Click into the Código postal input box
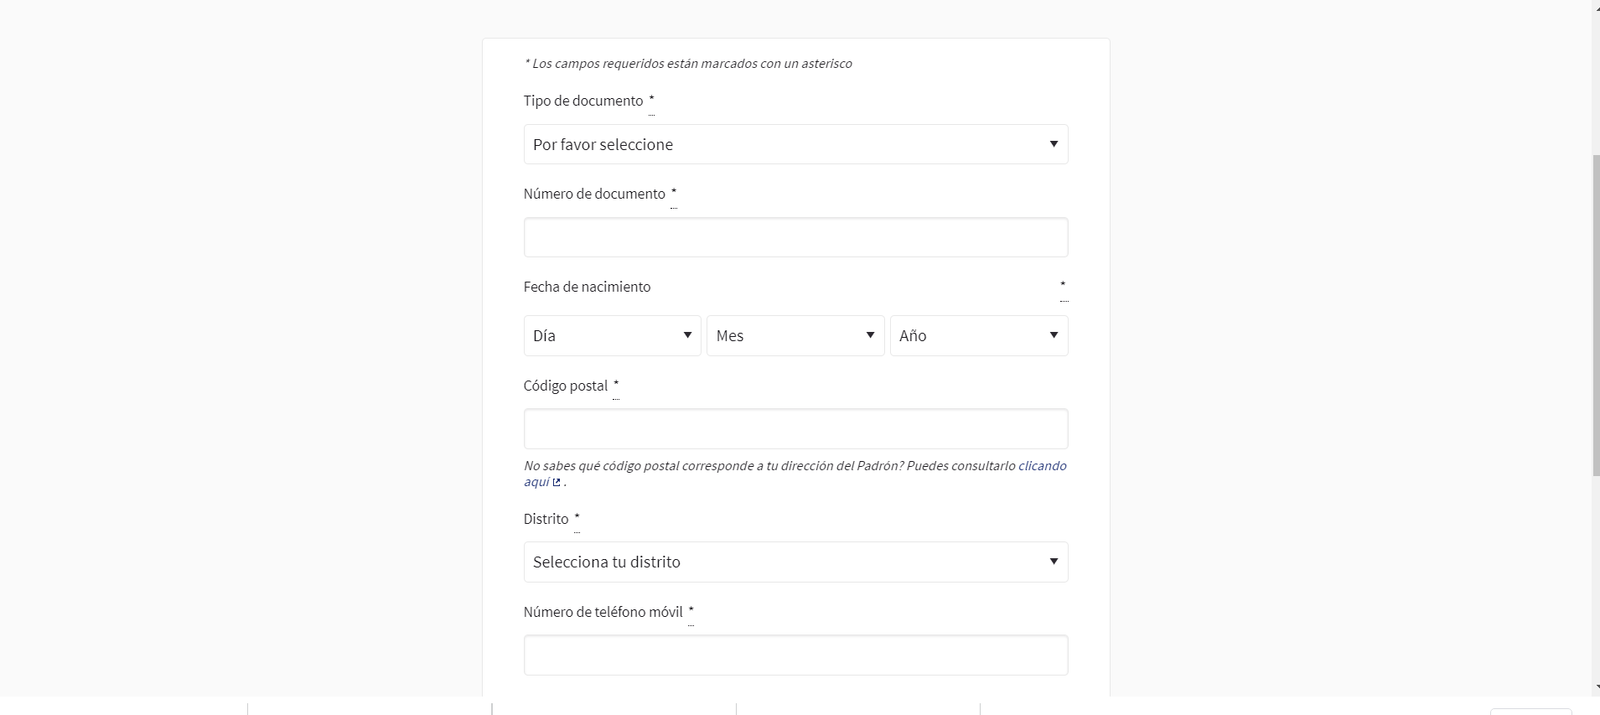The width and height of the screenshot is (1600, 715). (x=795, y=428)
